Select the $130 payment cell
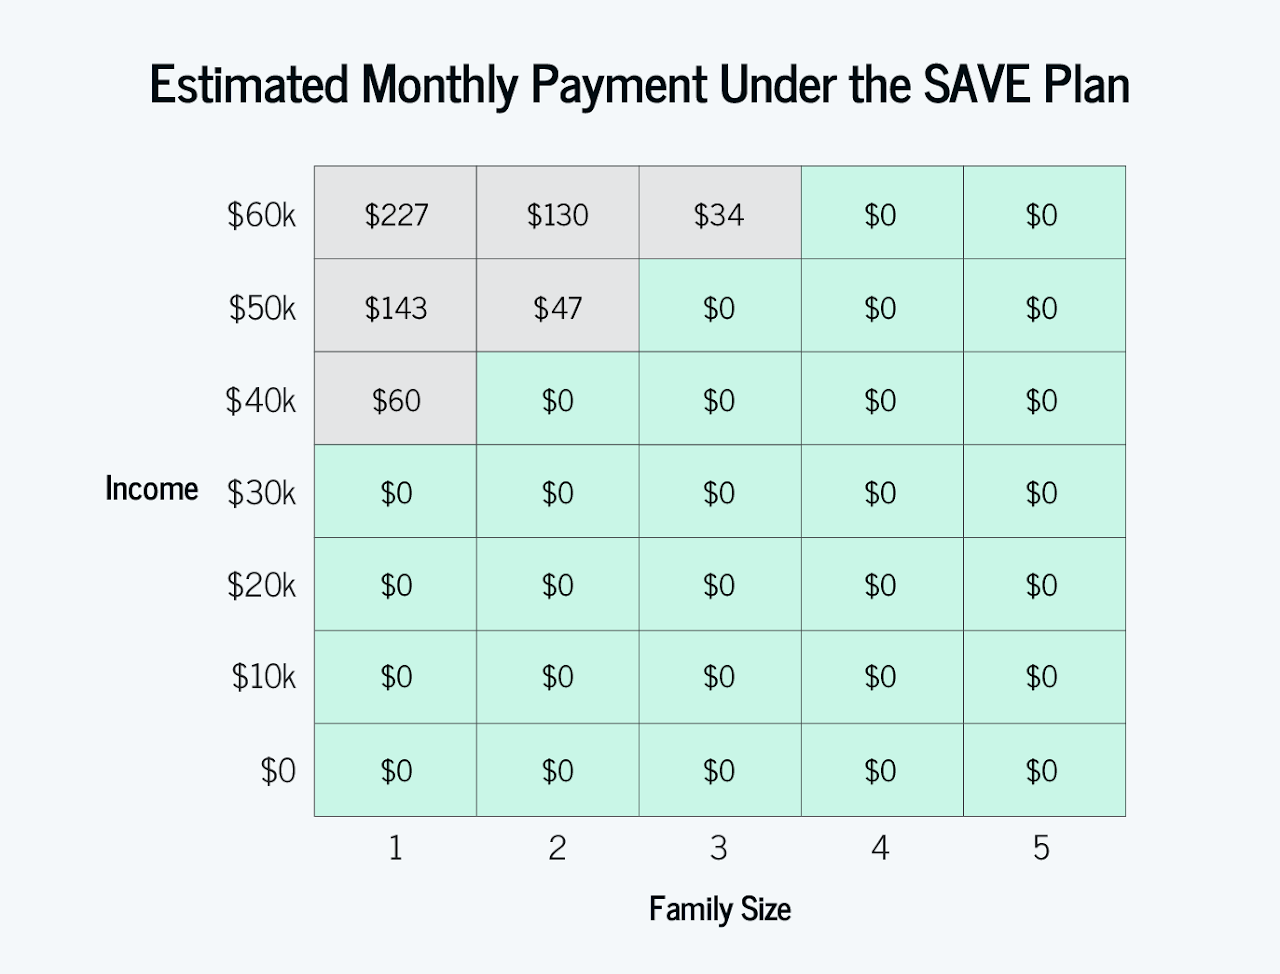This screenshot has height=974, width=1280. click(x=558, y=214)
